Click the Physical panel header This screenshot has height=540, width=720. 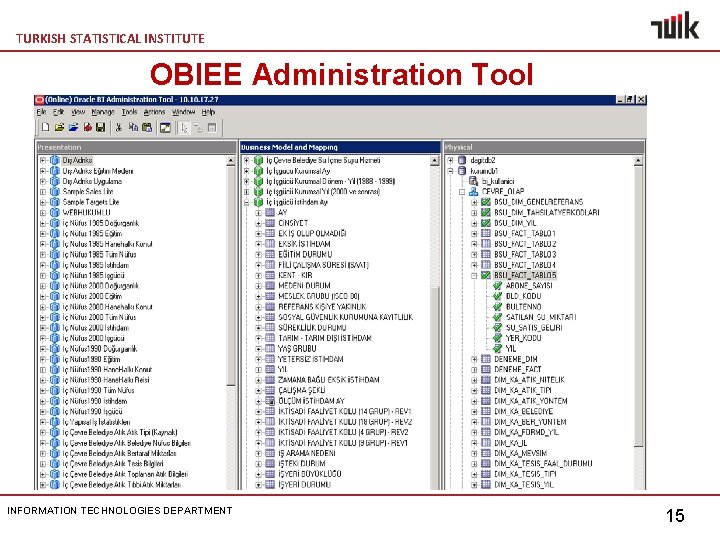coord(544,147)
